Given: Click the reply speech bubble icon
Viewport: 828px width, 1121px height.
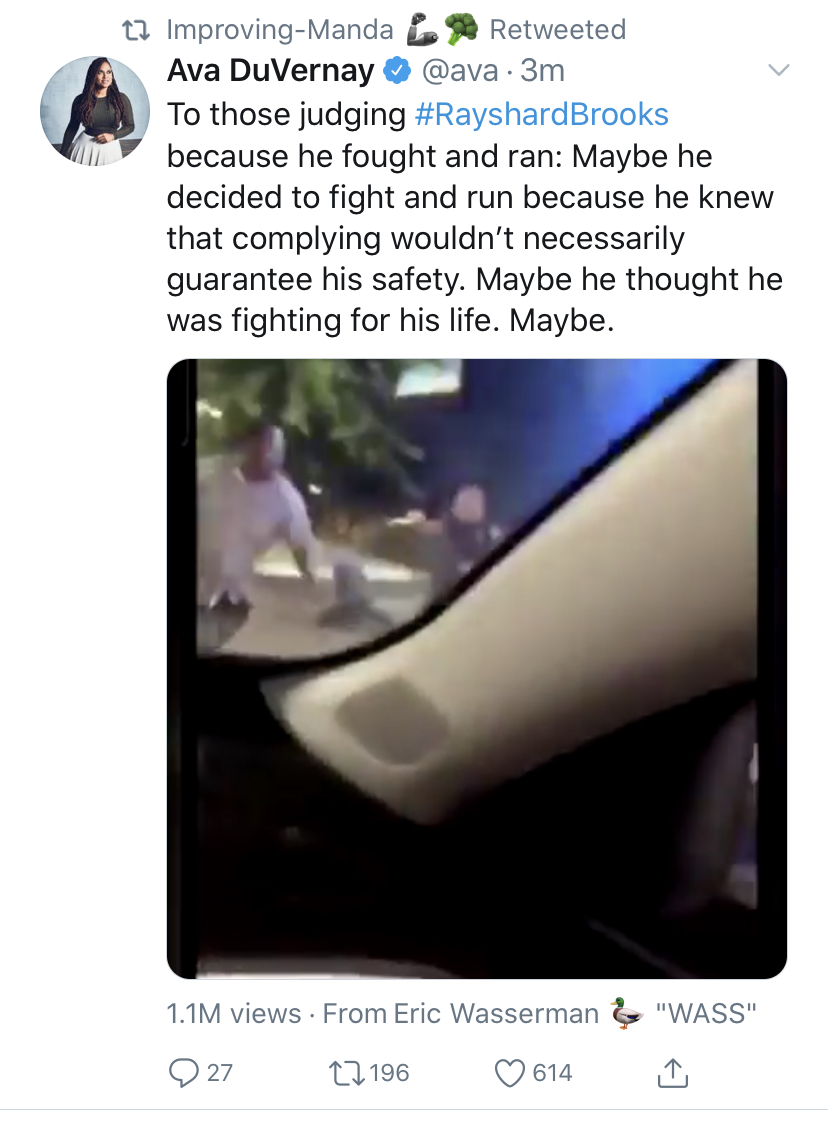Looking at the screenshot, I should 184,1072.
